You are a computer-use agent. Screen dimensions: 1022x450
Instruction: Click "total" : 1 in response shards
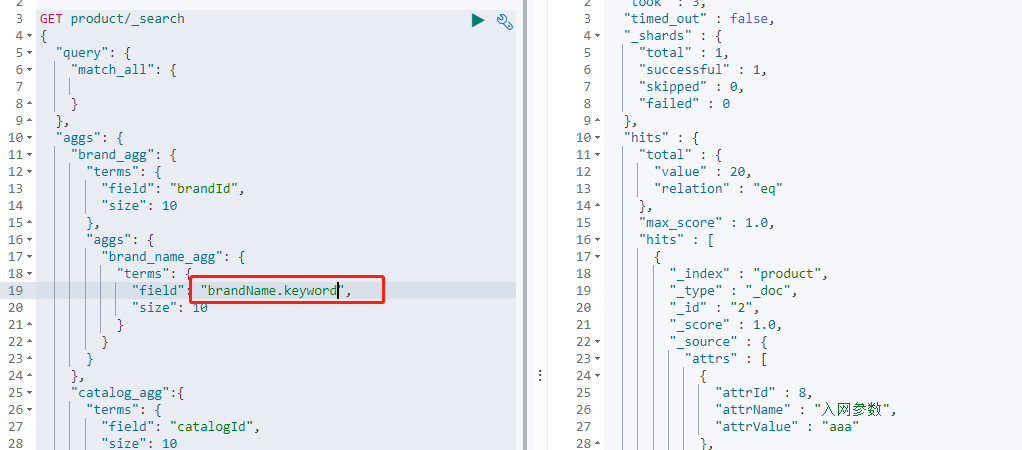(684, 53)
